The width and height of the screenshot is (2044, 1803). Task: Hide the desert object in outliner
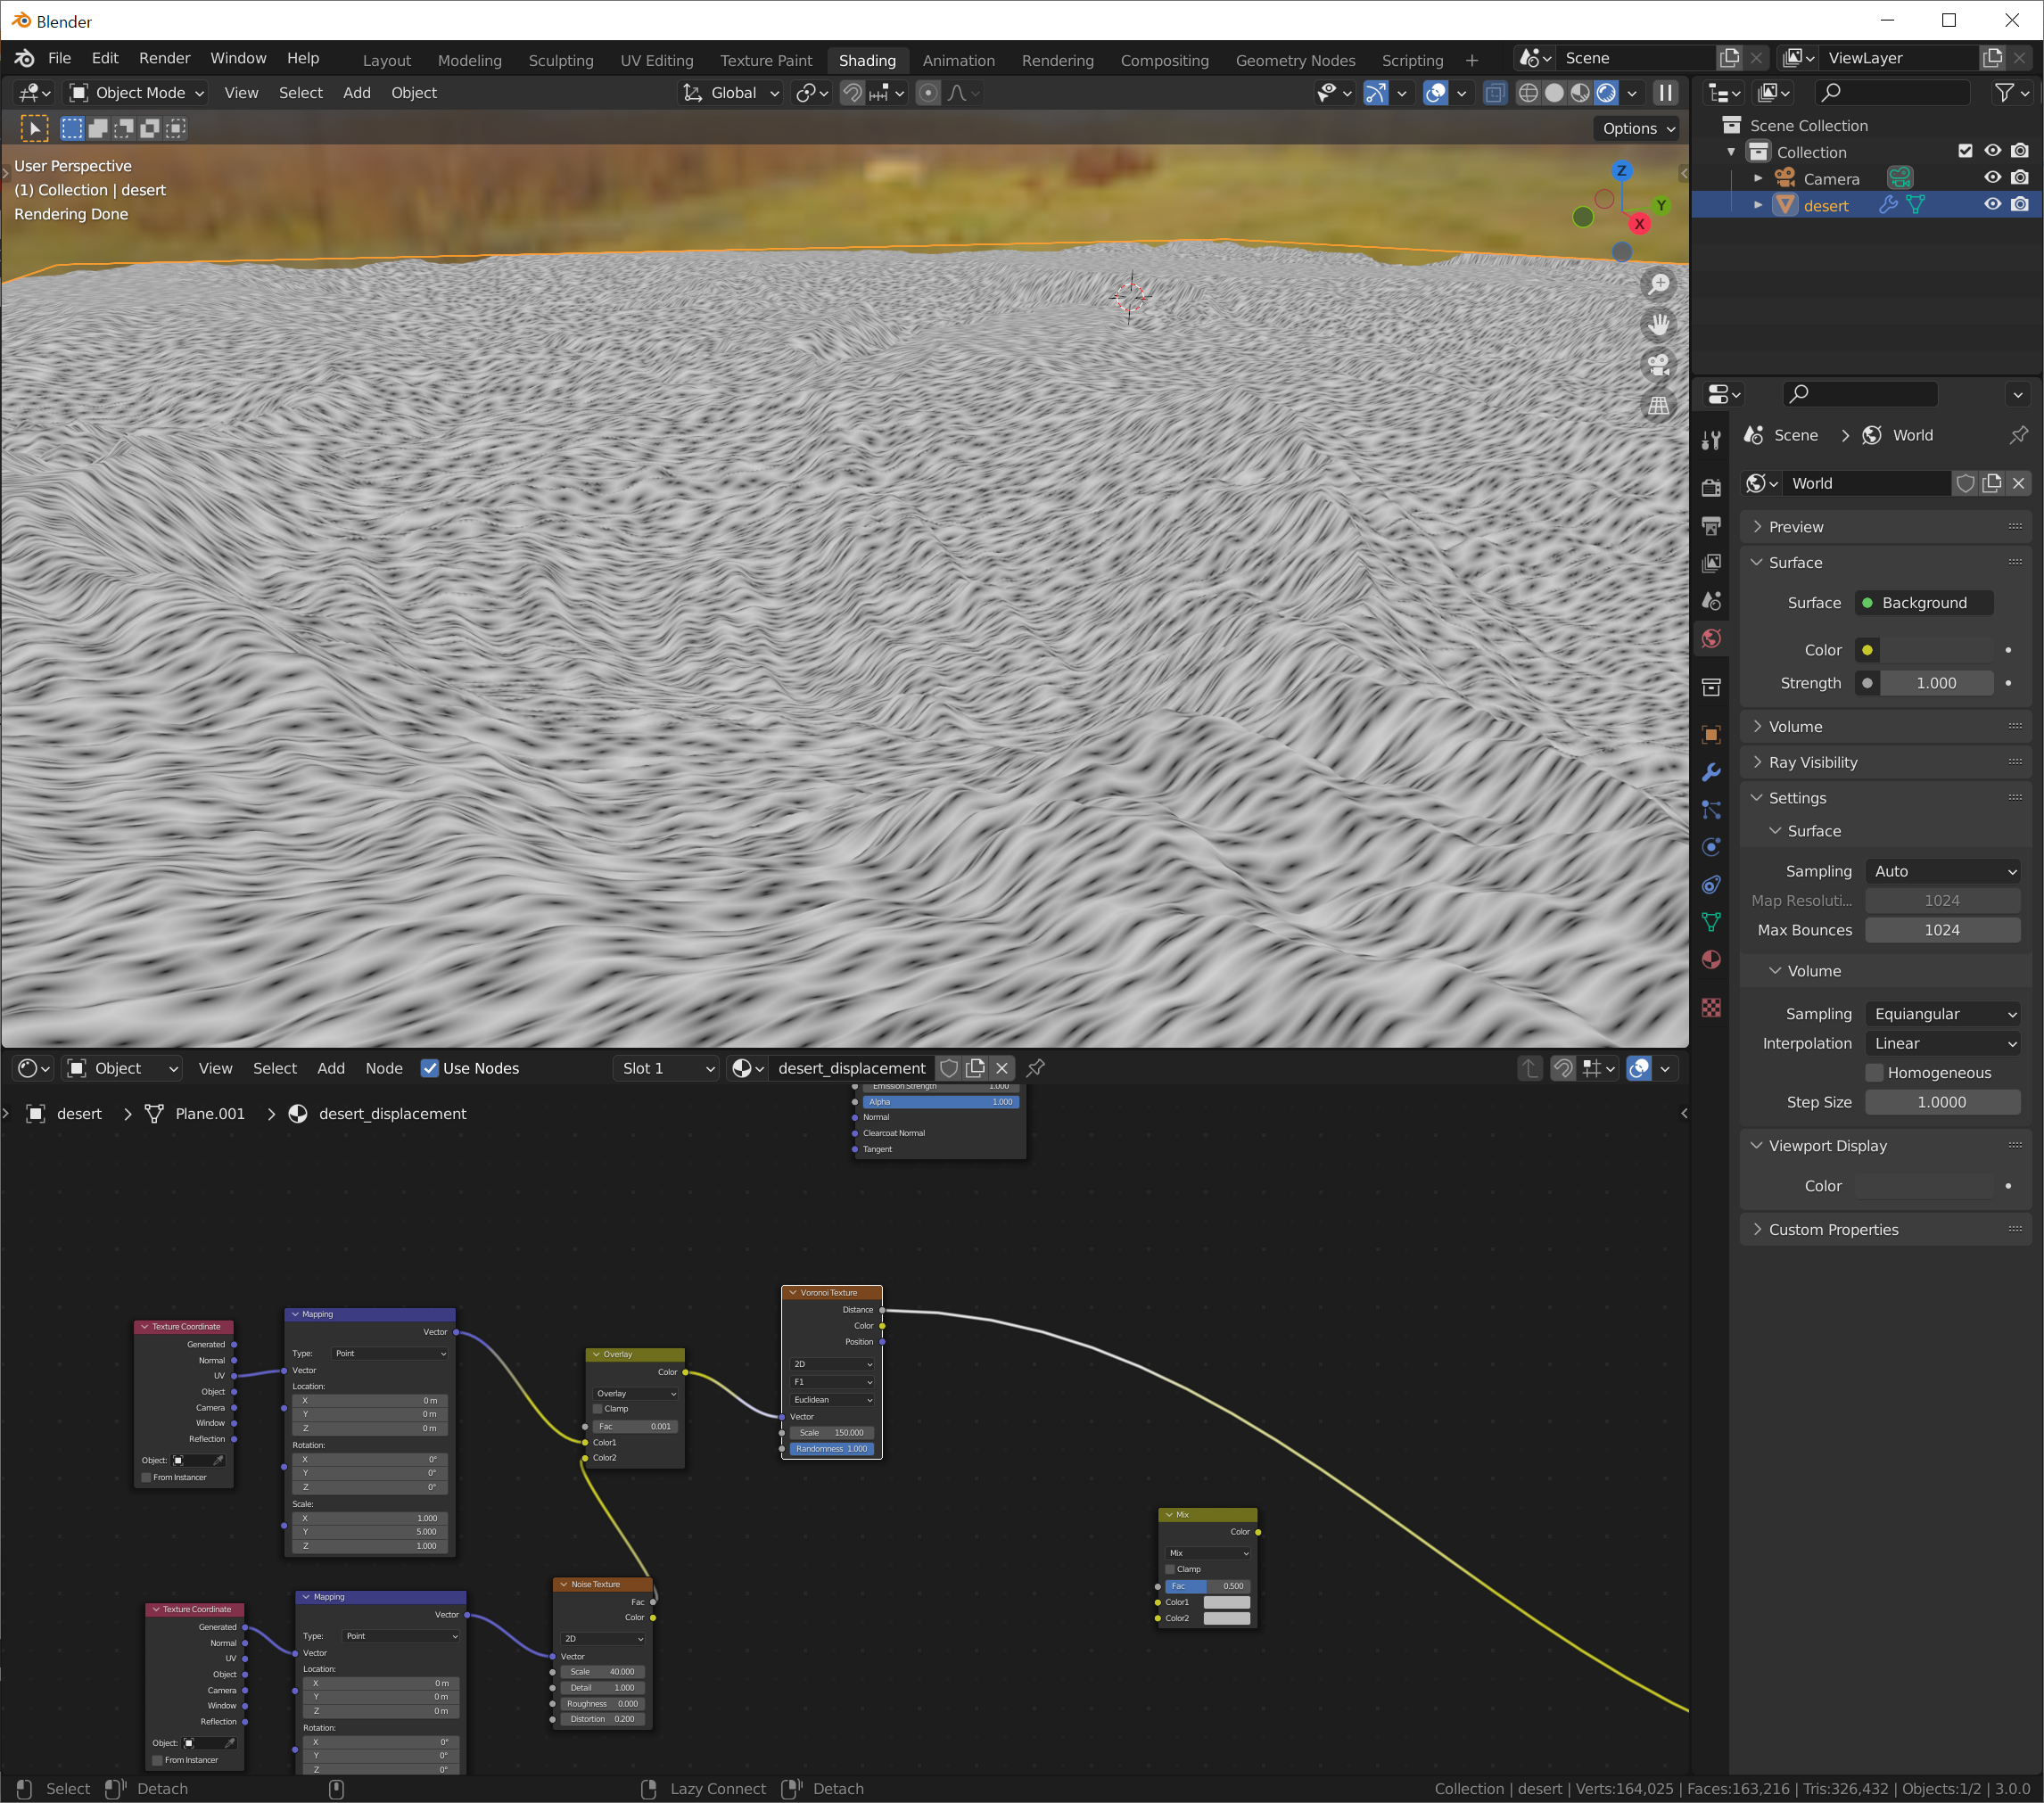1992,205
